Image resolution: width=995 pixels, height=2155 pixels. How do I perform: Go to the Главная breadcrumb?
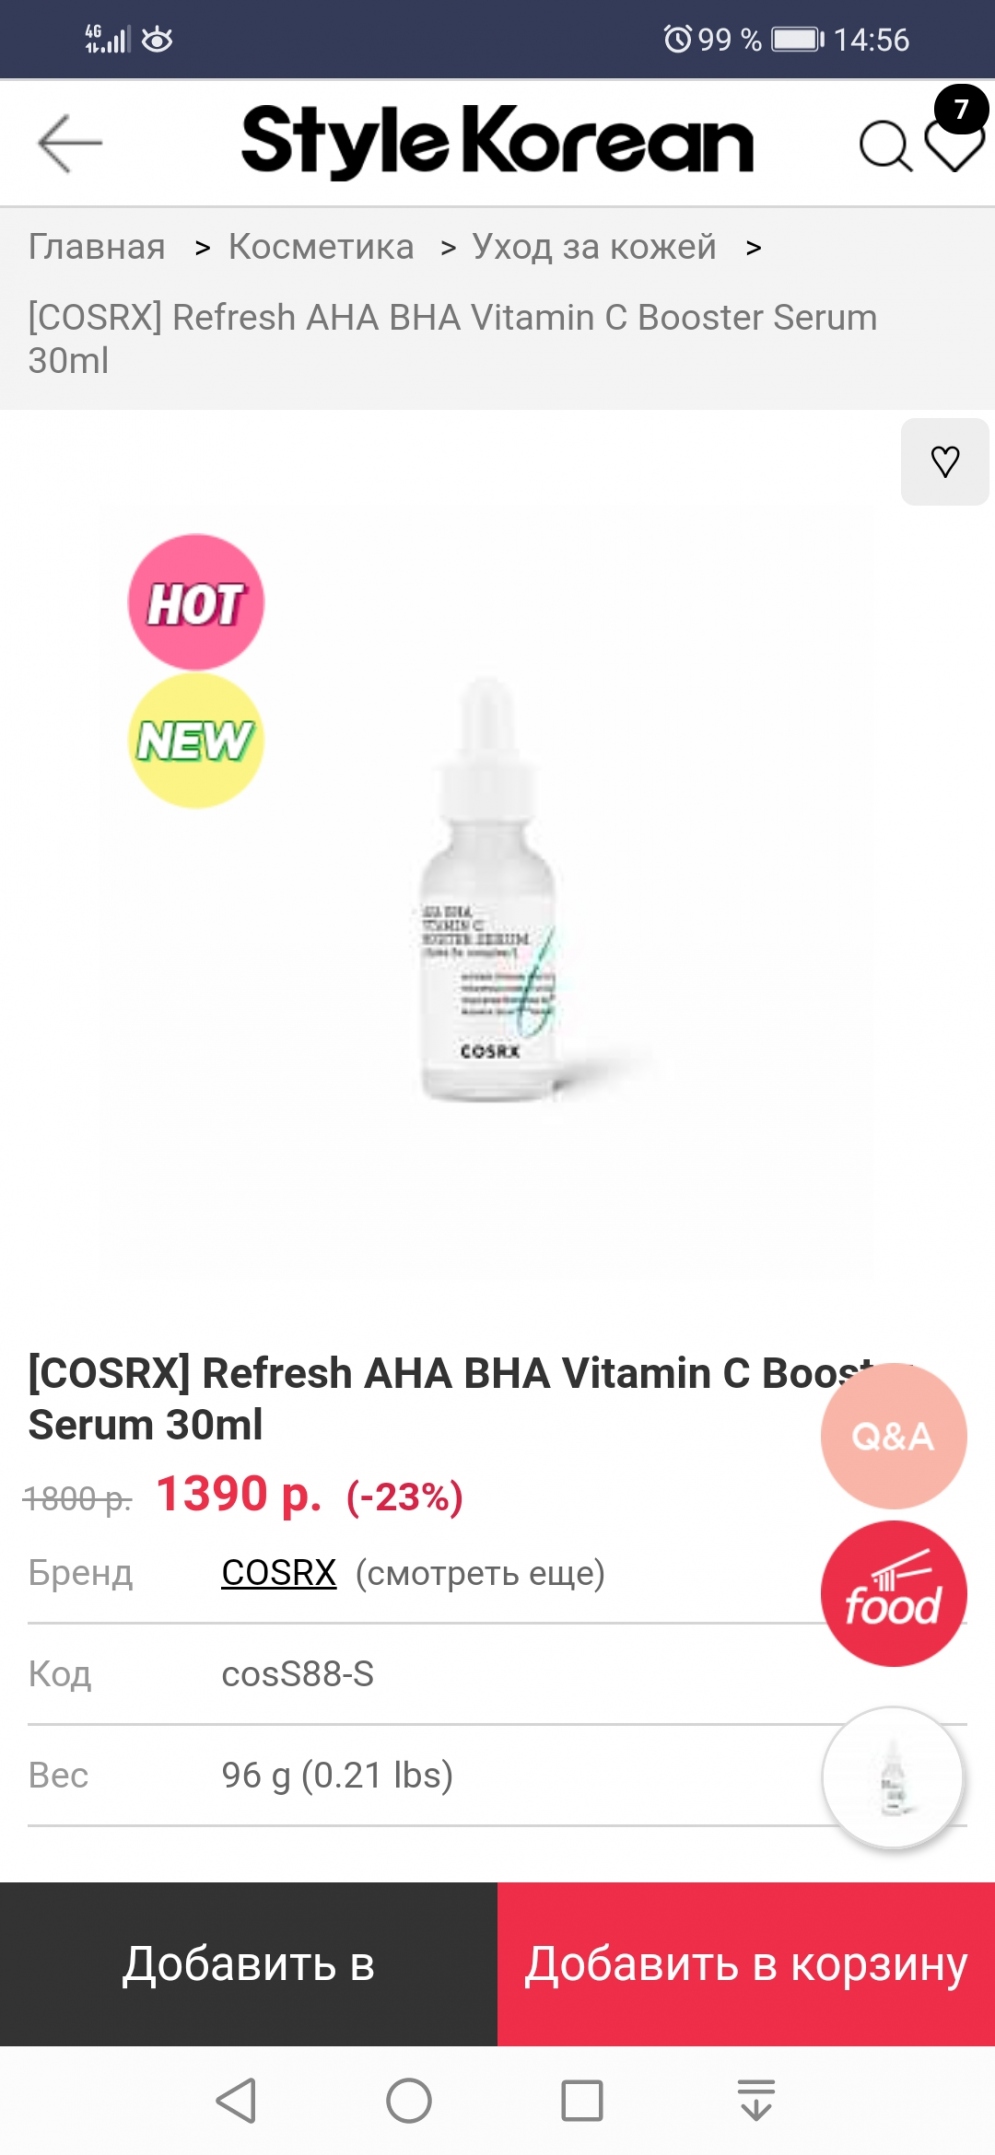coord(97,246)
